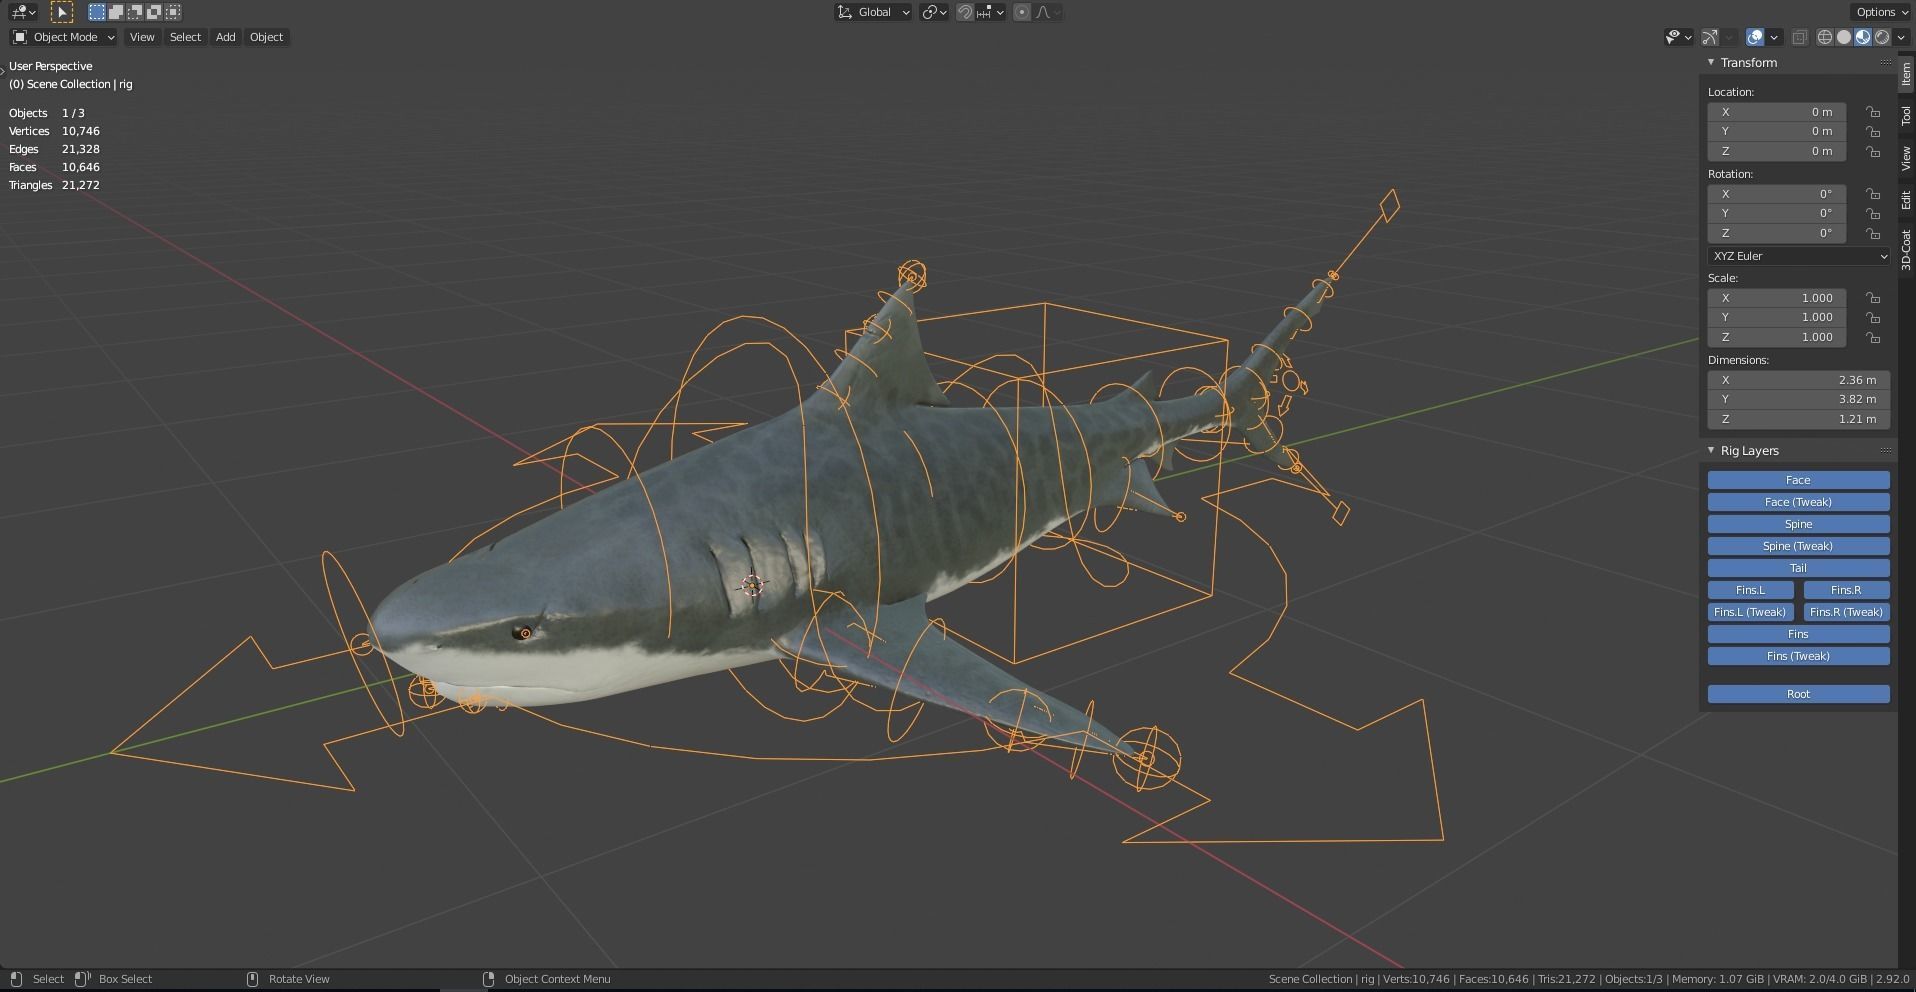Click Rotation Z value slider
Viewport: 1916px width, 992px height.
pyautogui.click(x=1776, y=233)
